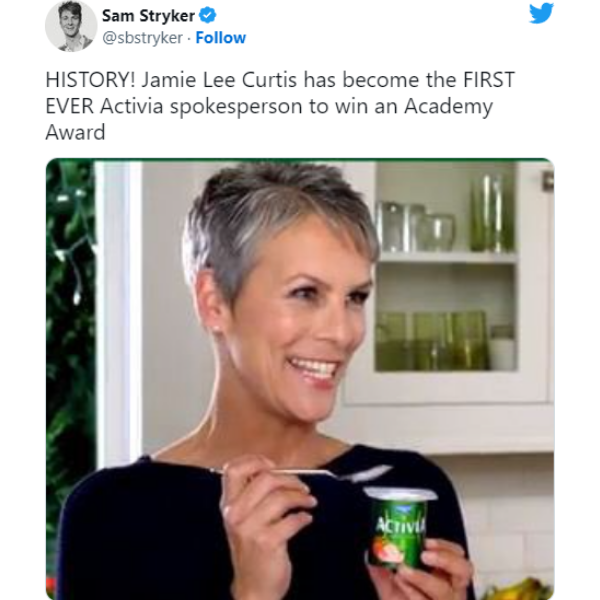Open the Sam Stryker display name link
The height and width of the screenshot is (600, 600).
[x=148, y=16]
